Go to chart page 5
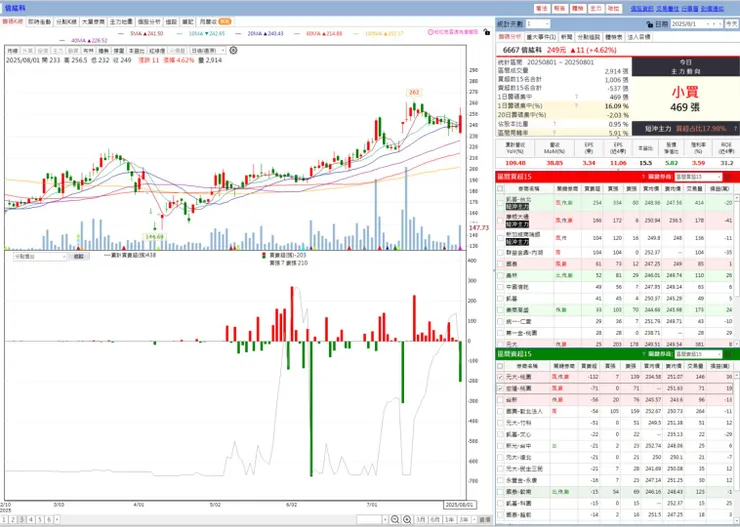 tap(40, 519)
